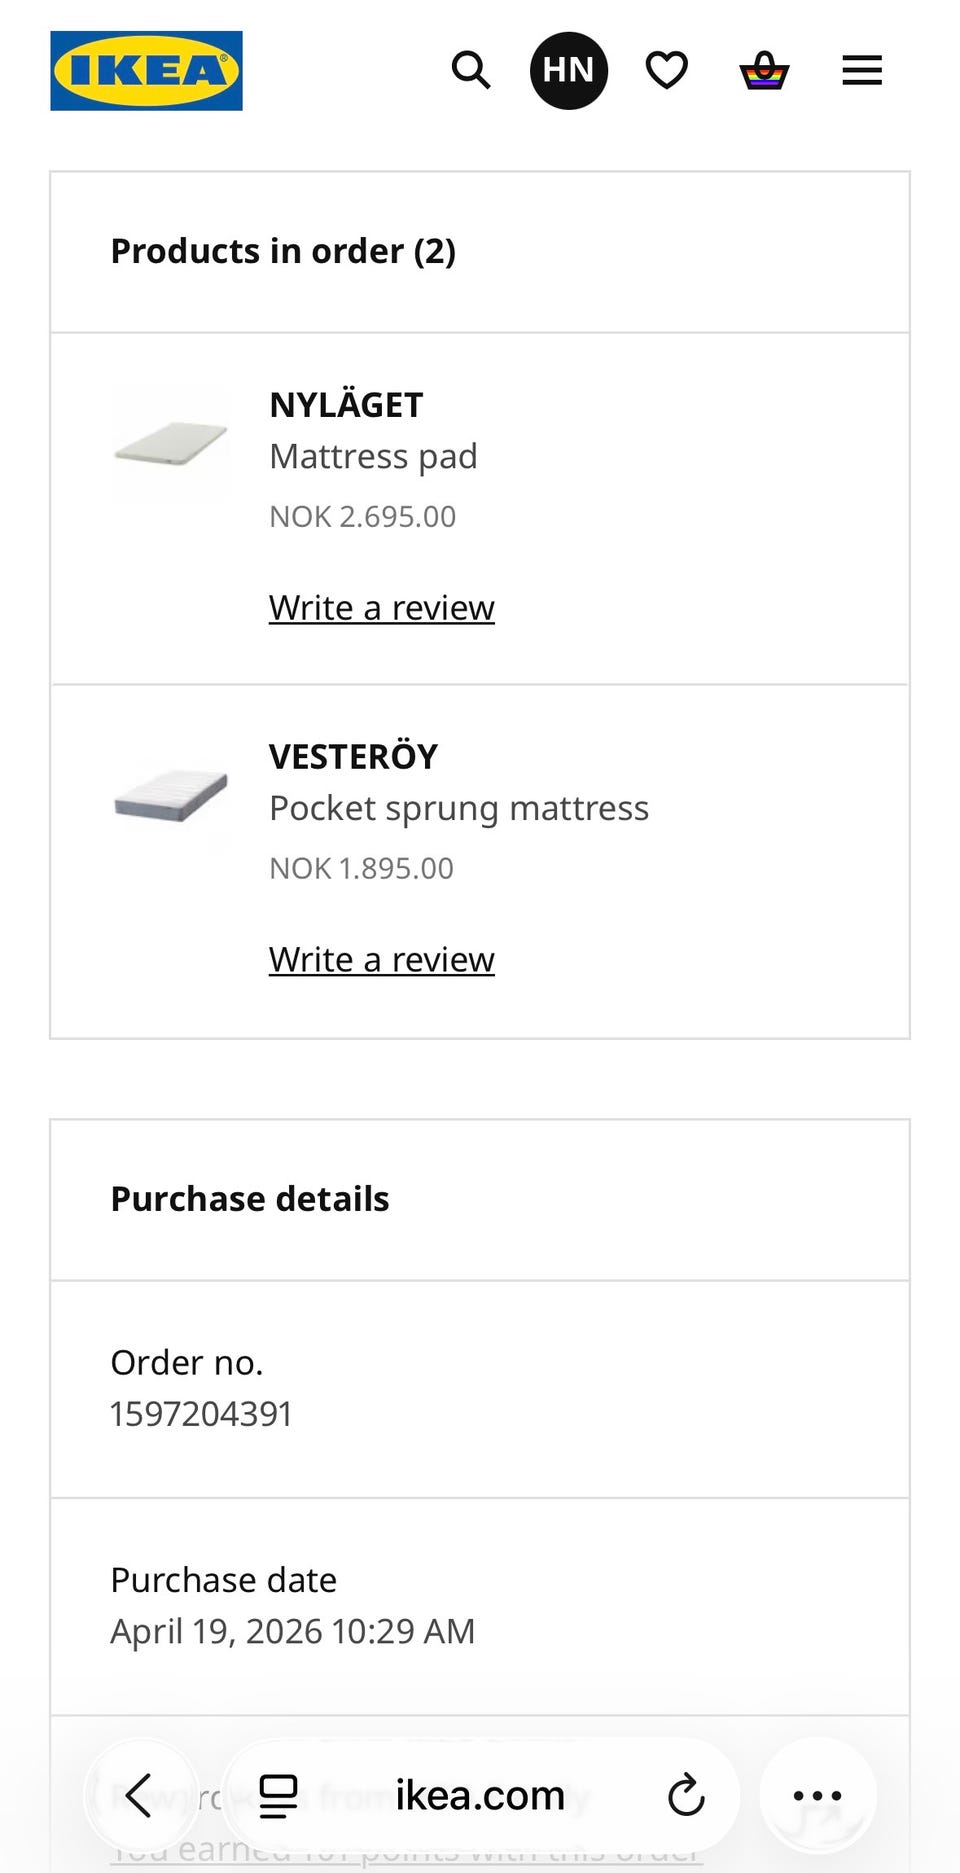
Task: Open the hamburger menu
Action: (862, 71)
